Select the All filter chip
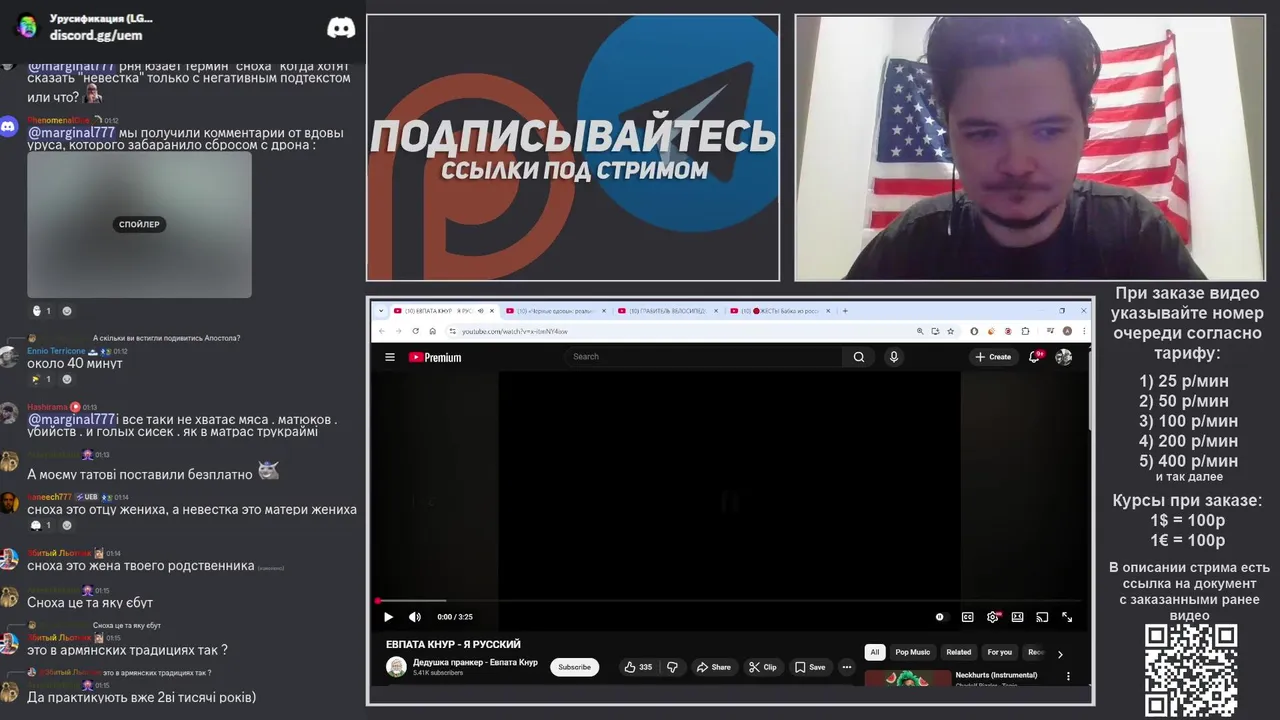This screenshot has height=720, width=1280. (x=874, y=652)
